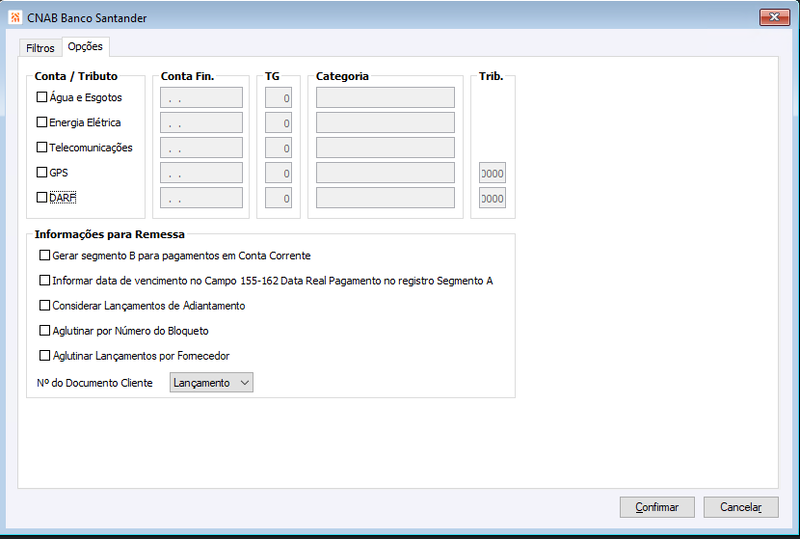Toggle Informar data de vencimento checkbox

tap(45, 280)
